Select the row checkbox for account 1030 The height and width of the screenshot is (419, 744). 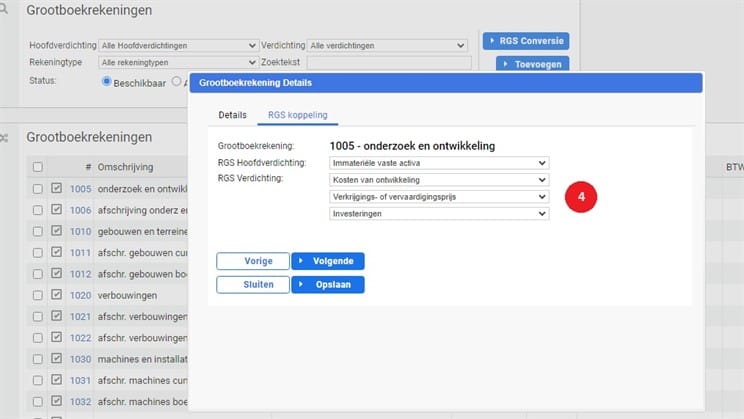(x=37, y=359)
